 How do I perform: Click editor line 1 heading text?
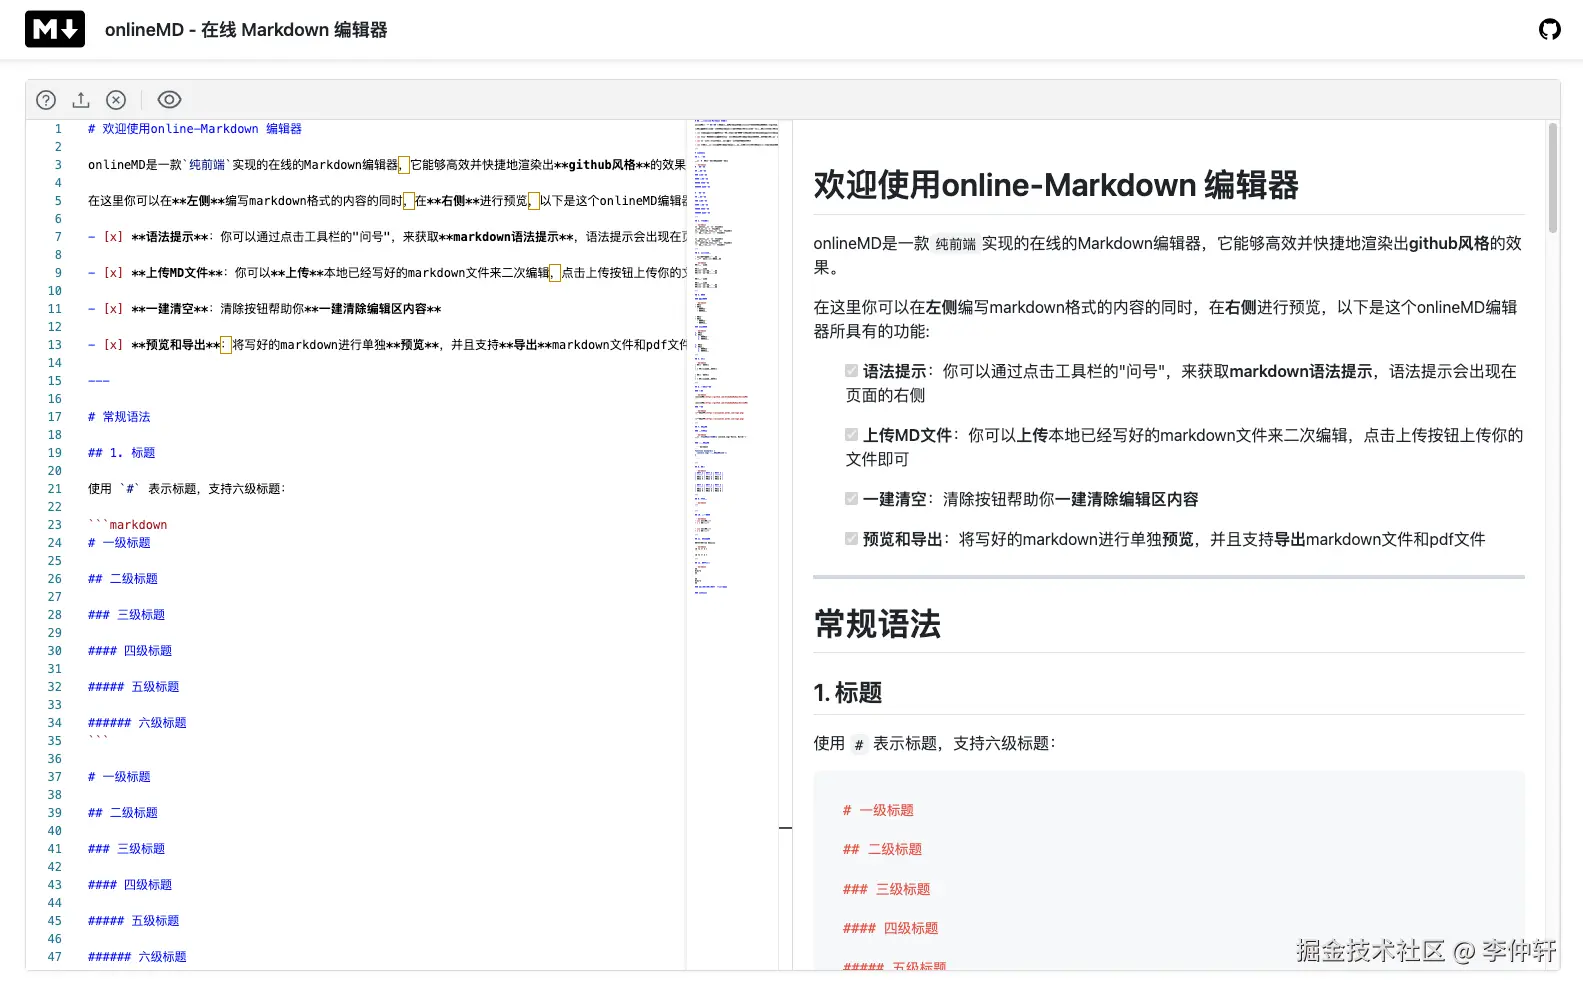pos(195,129)
